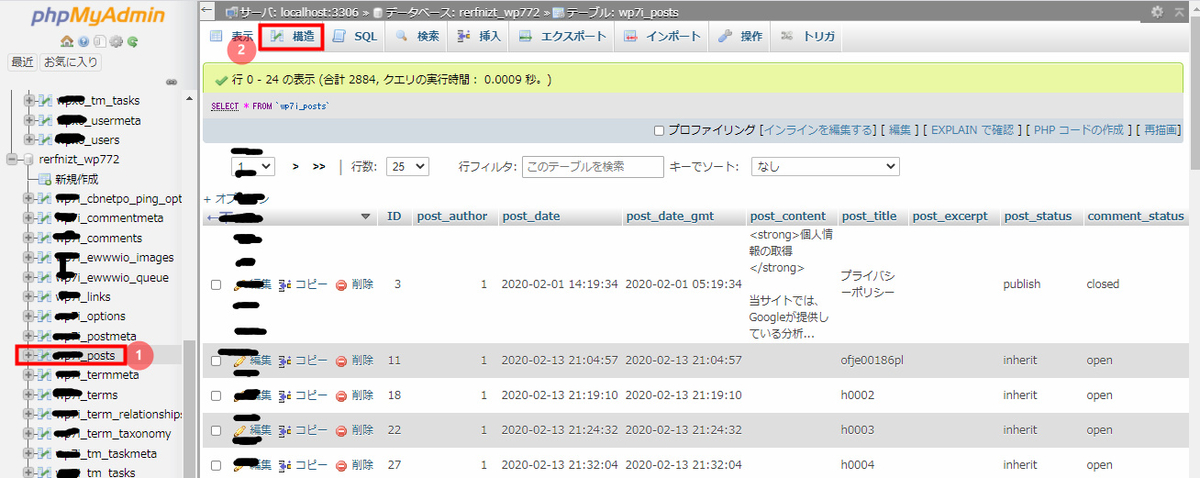
Task: Open the blue question mark documentation icon
Action: click(84, 42)
